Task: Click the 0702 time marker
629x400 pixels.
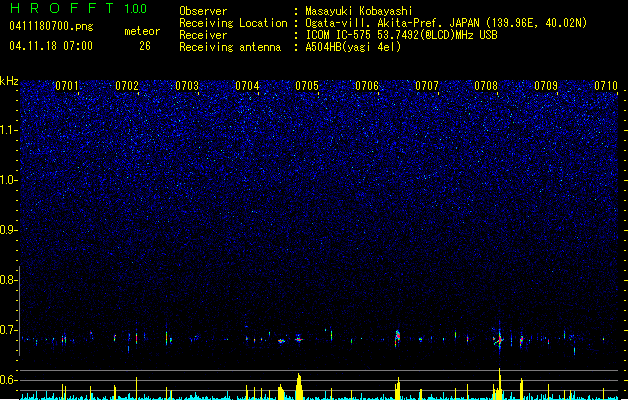Action: click(x=127, y=86)
